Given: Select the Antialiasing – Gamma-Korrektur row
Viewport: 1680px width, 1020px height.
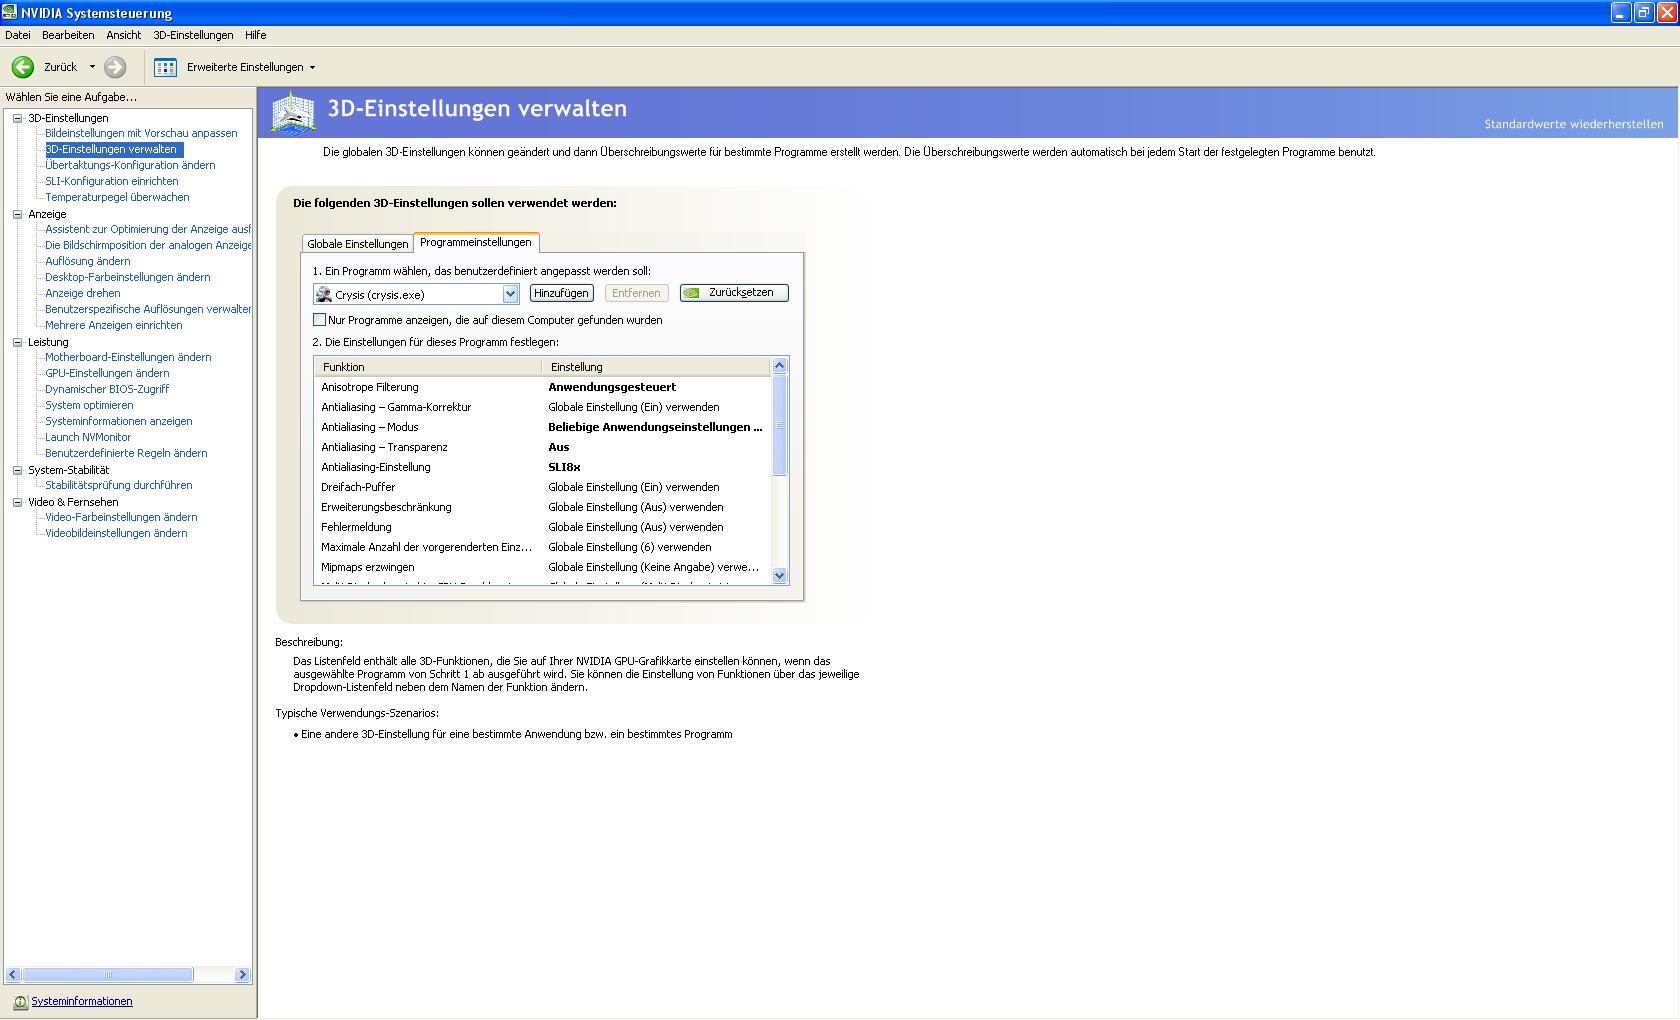Looking at the screenshot, I should click(x=543, y=407).
